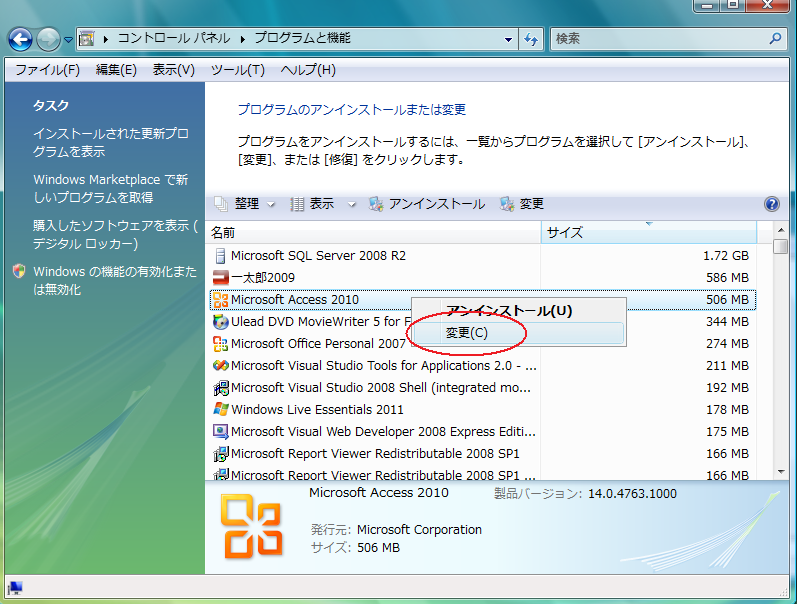Screen dimensions: 797x604
Task: Open Windows Marketplace new programs link
Action: (111, 188)
